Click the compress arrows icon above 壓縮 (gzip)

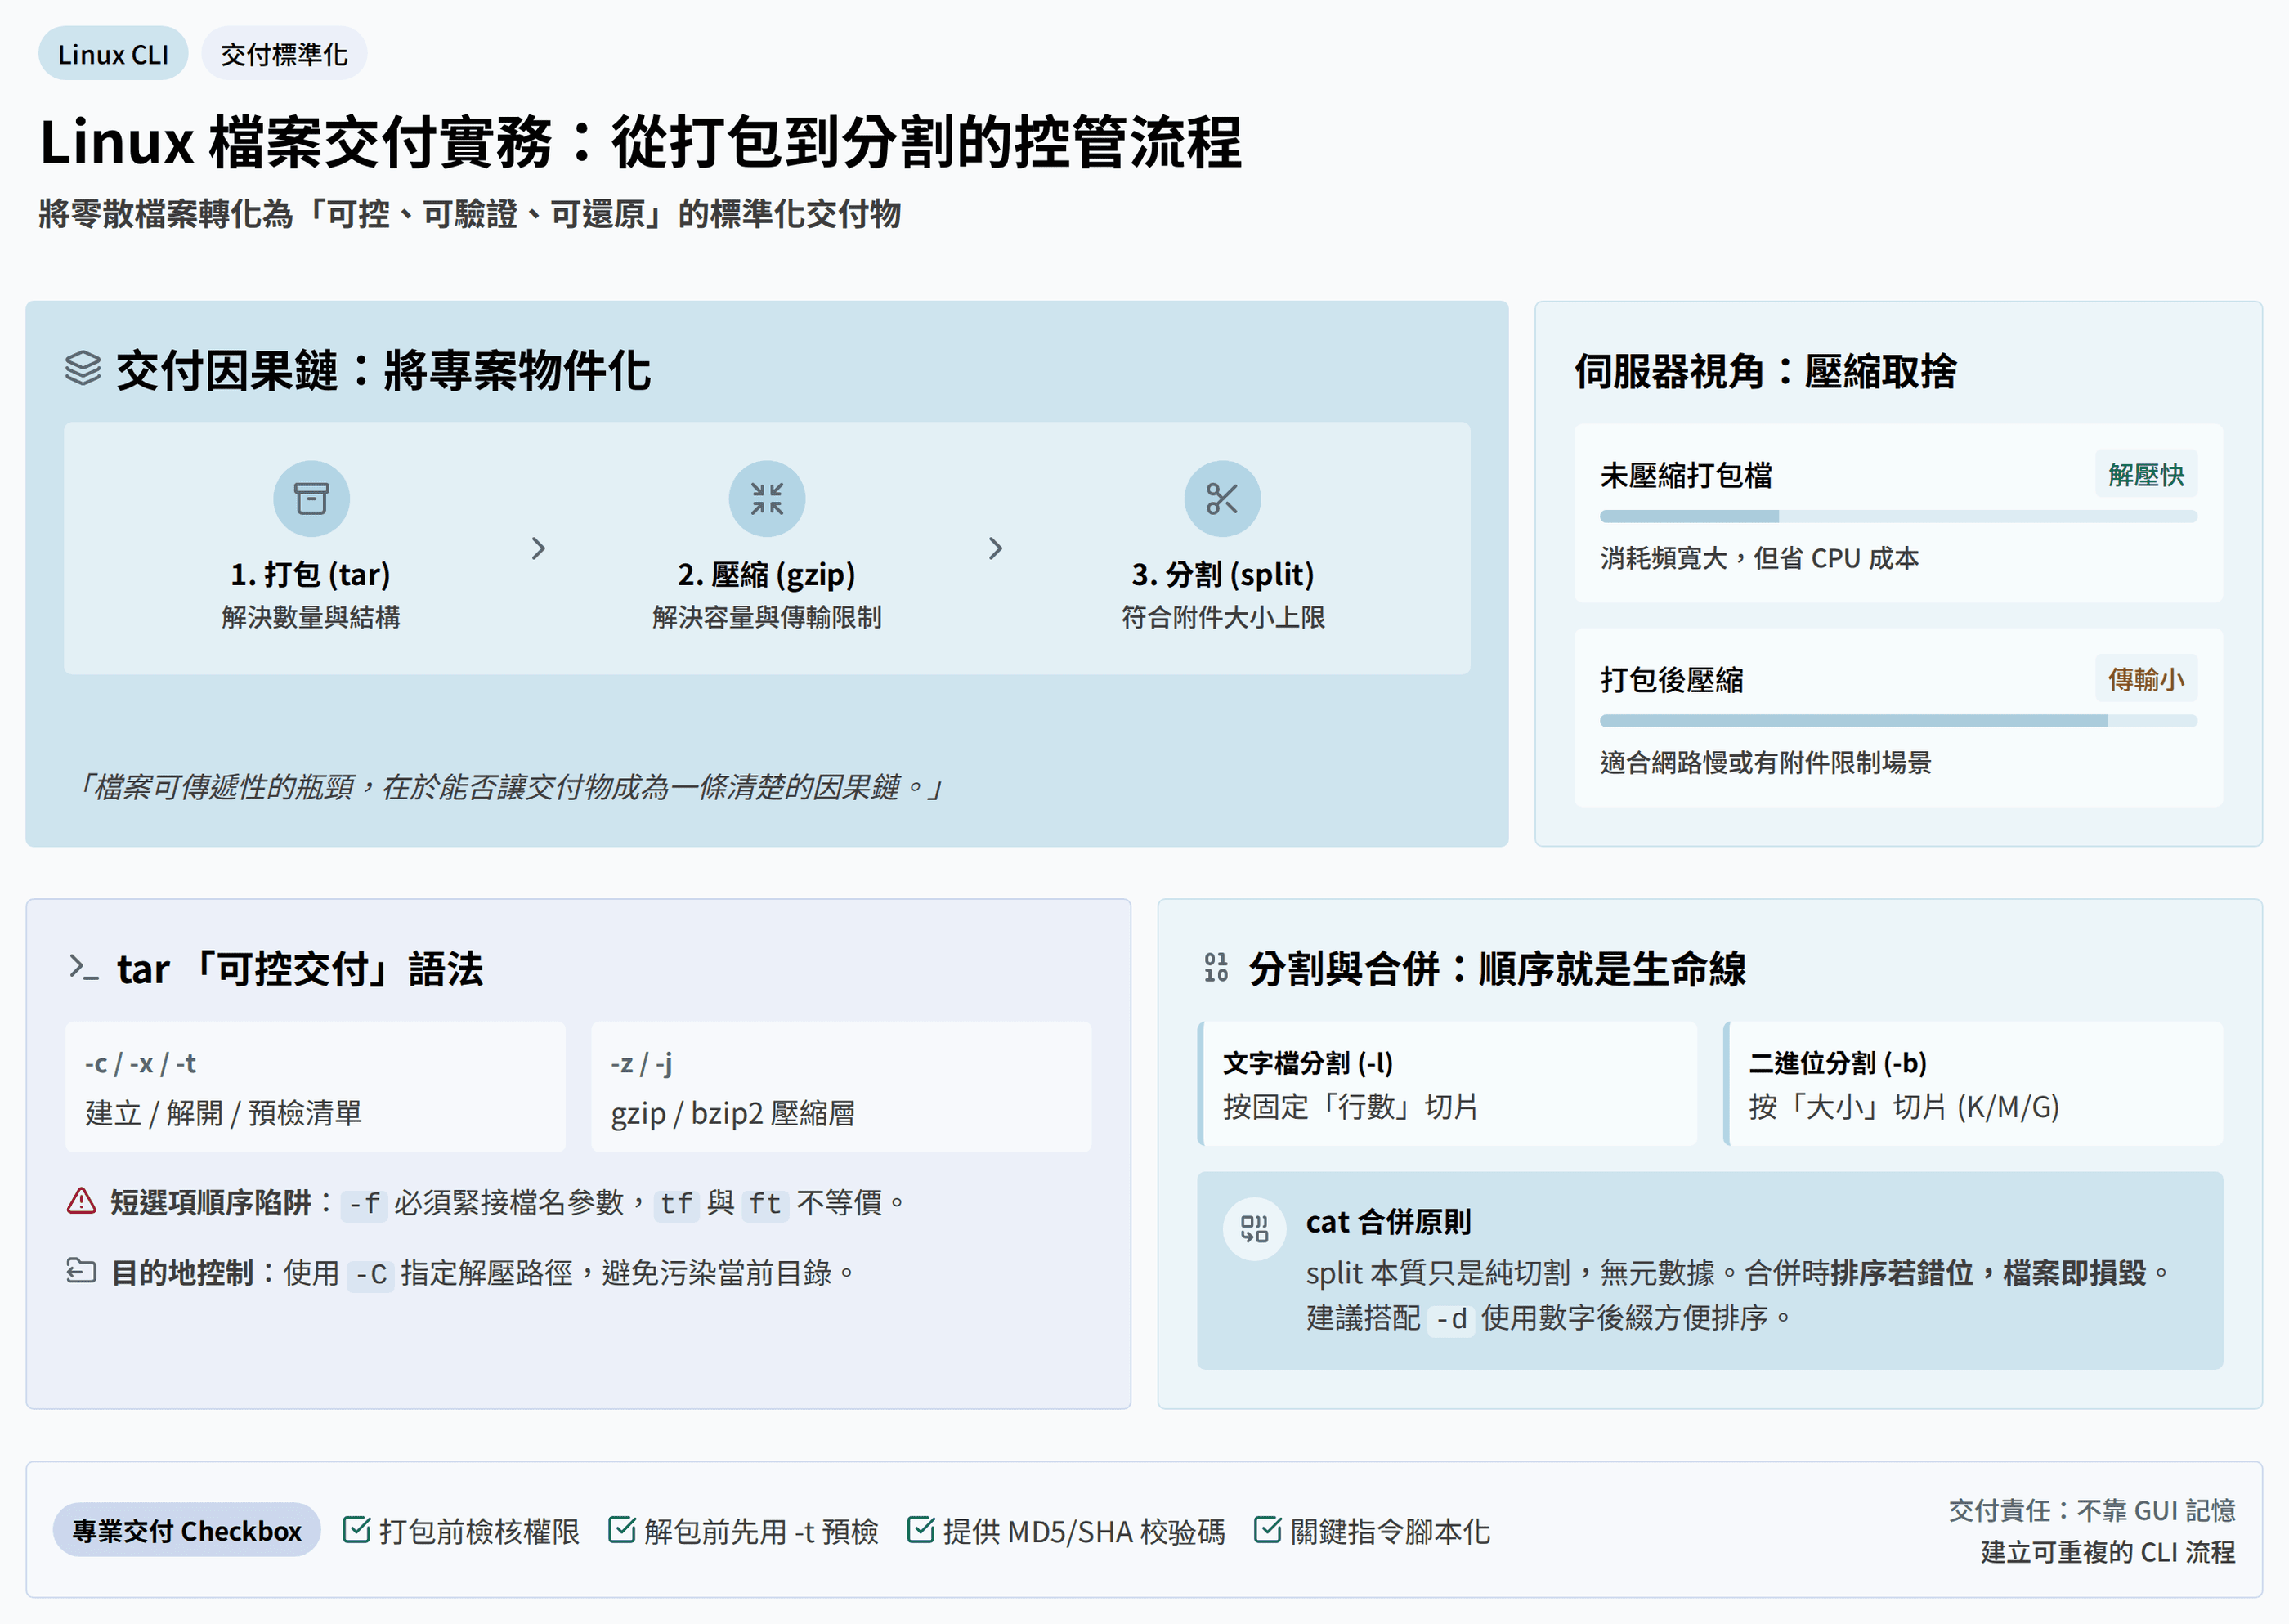click(766, 498)
